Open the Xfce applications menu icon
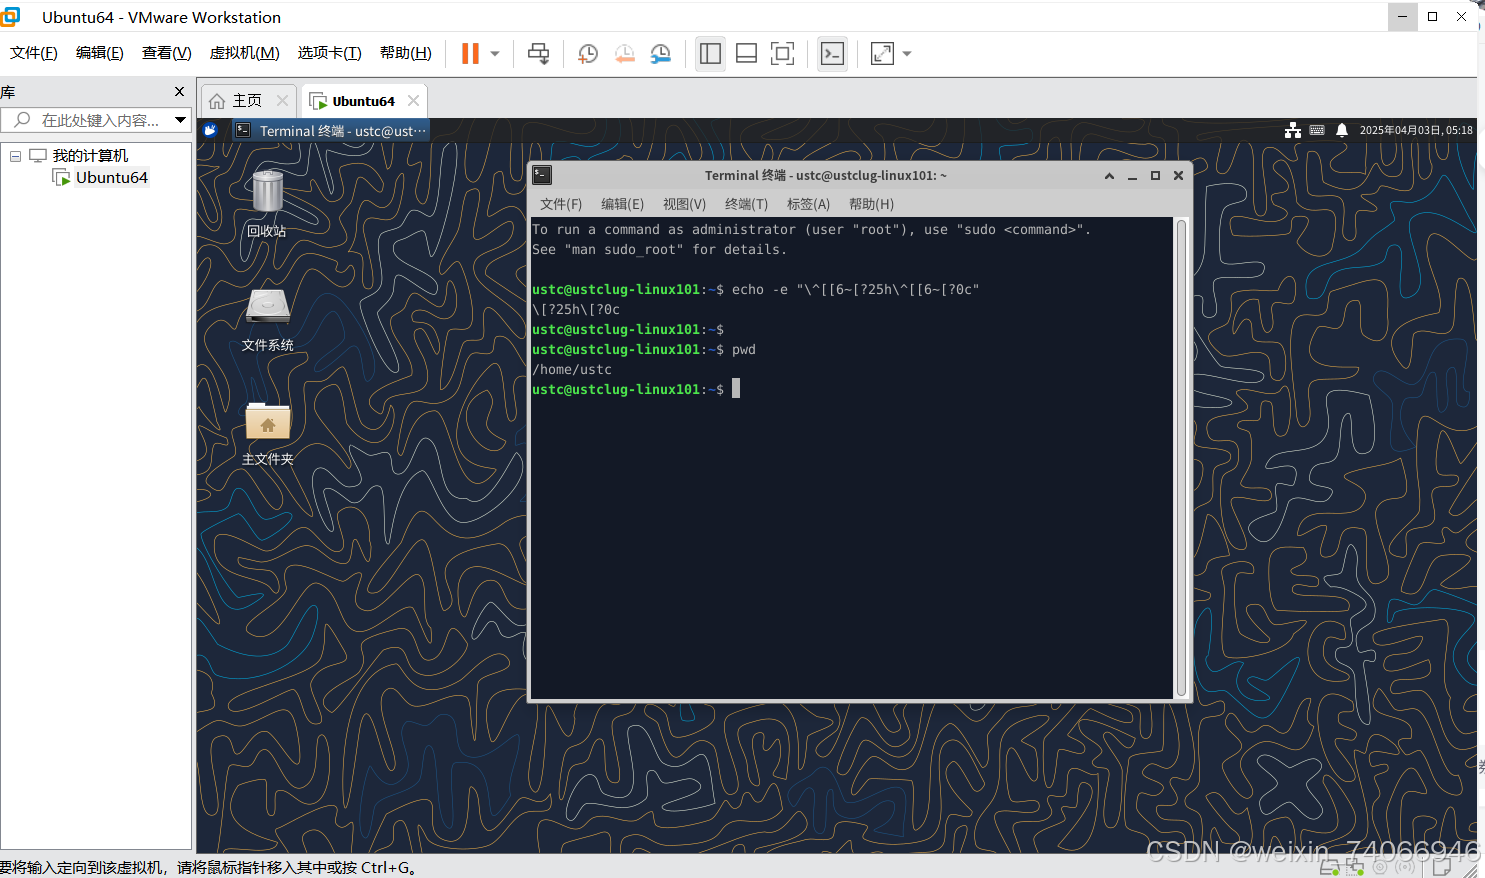 (210, 130)
